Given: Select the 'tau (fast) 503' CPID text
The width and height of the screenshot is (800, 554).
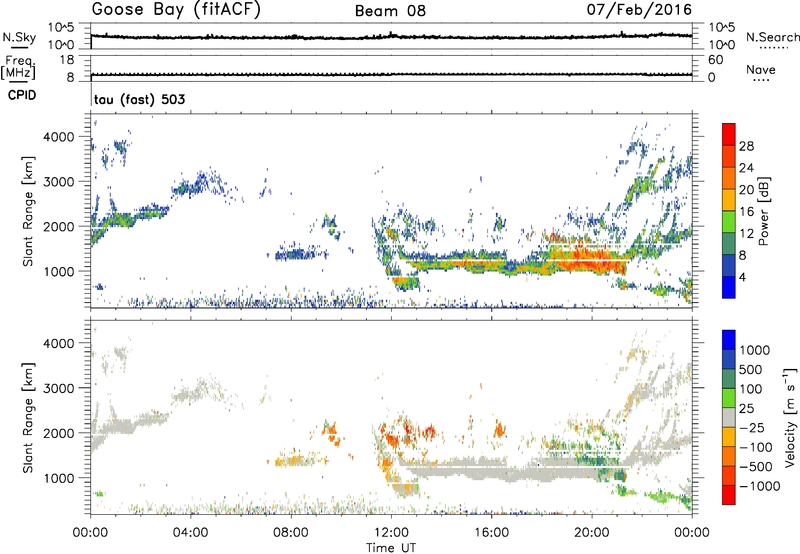Looking at the screenshot, I should 140,99.
